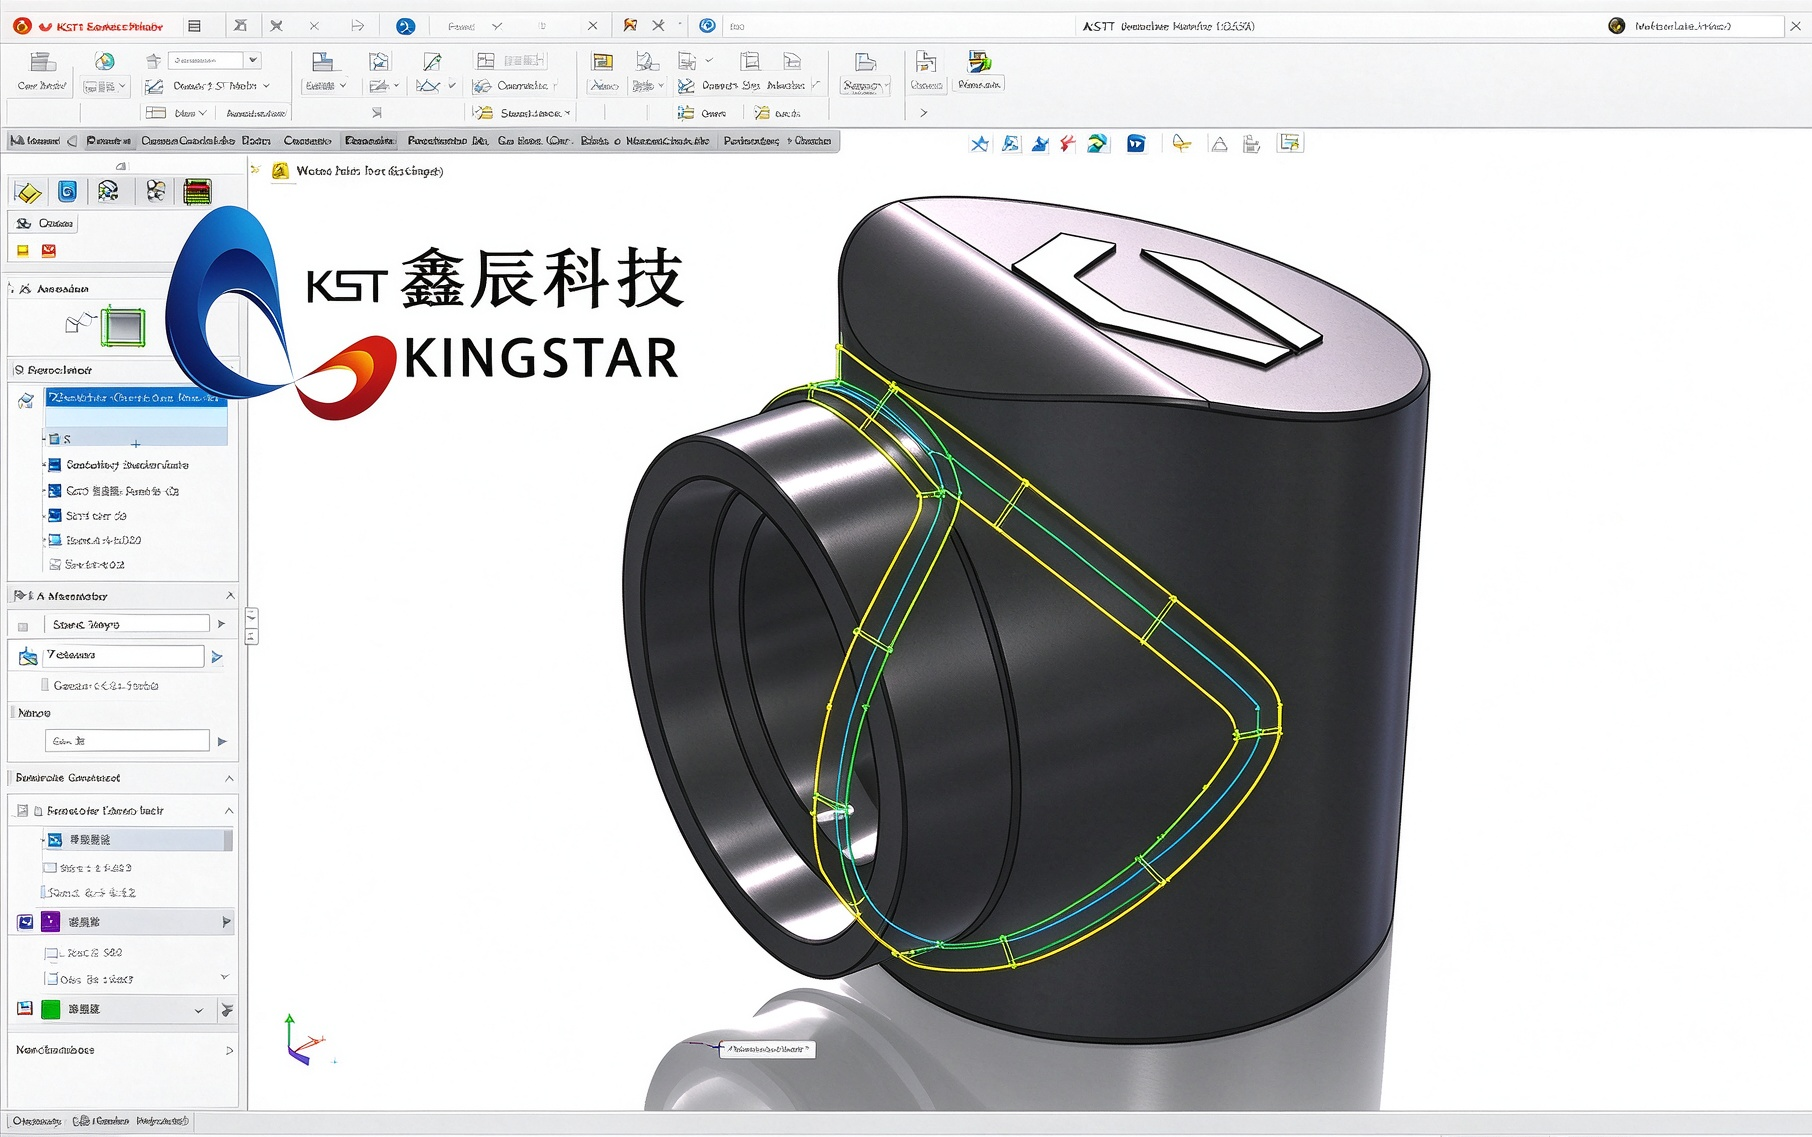
Task: Open the hamburger menu in the title bar
Action: pos(195,26)
